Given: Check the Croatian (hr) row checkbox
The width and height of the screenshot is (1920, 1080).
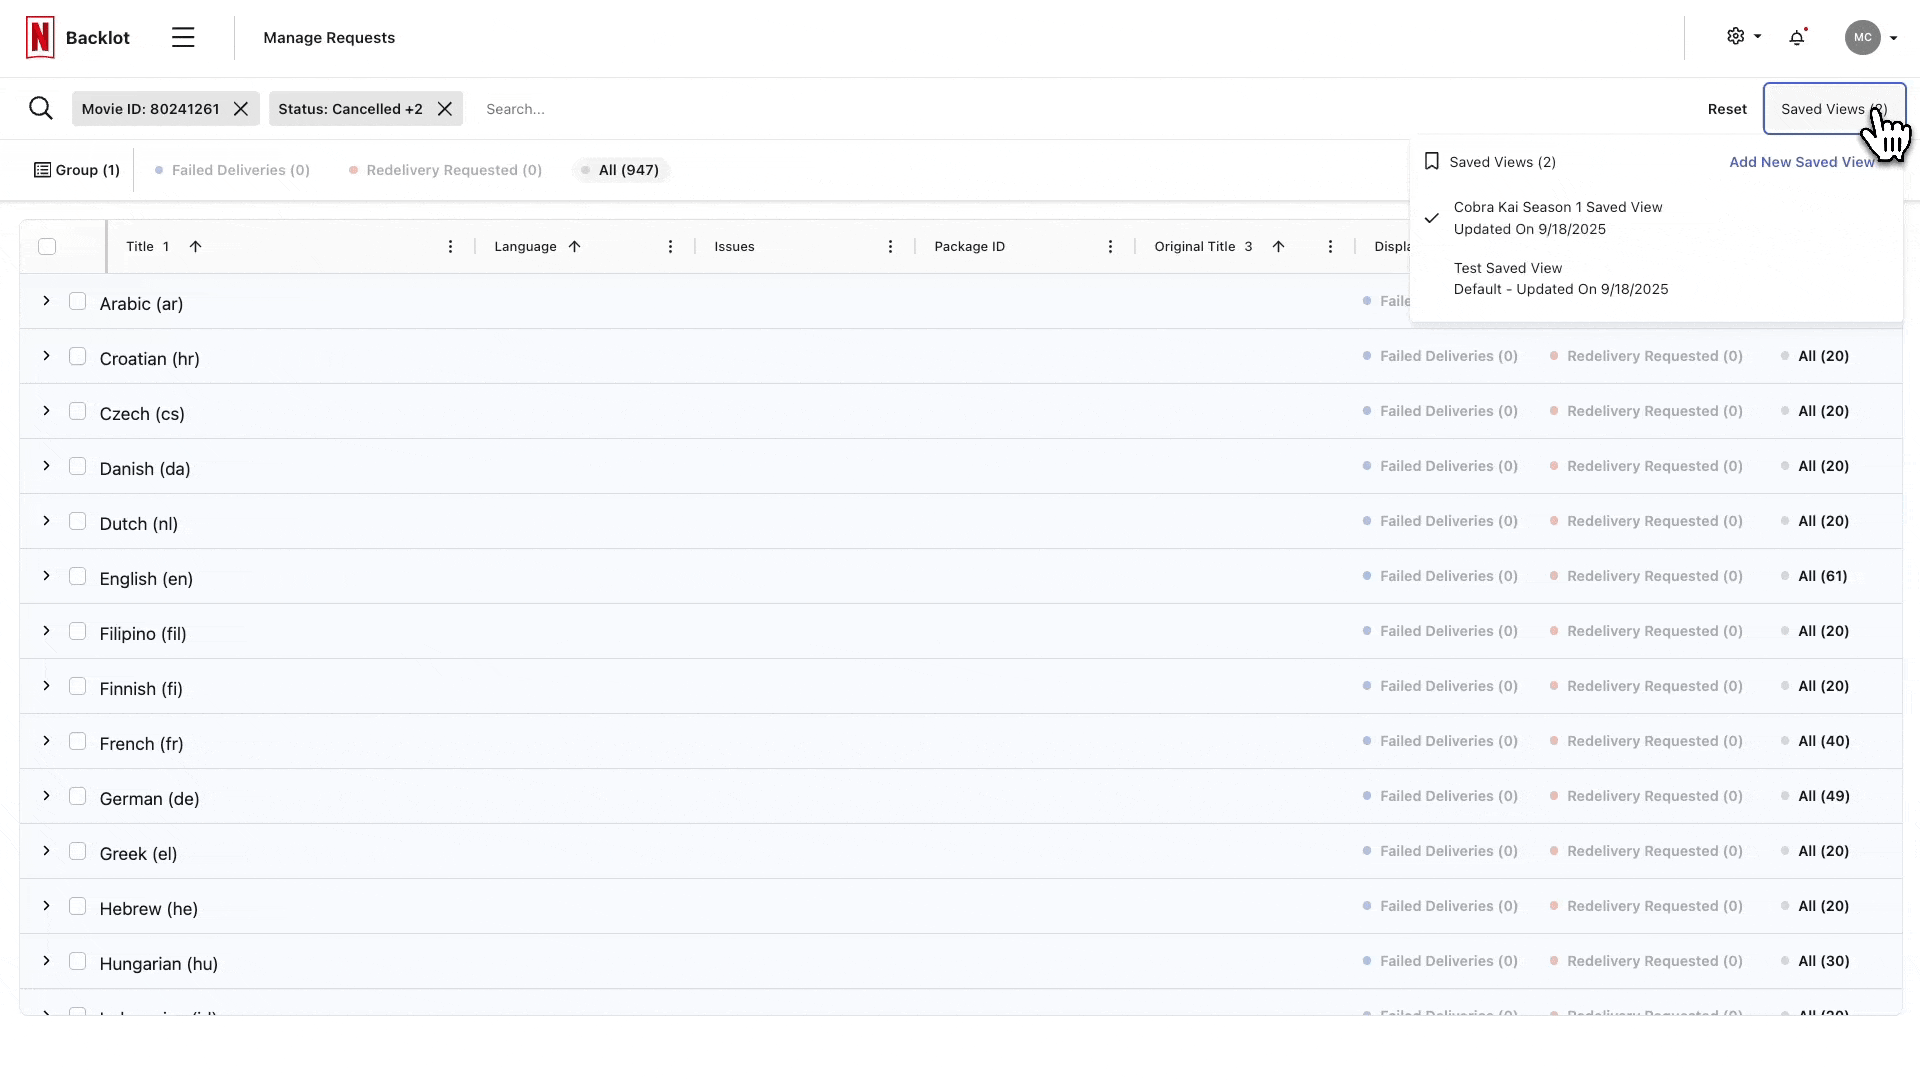Looking at the screenshot, I should click(78, 357).
